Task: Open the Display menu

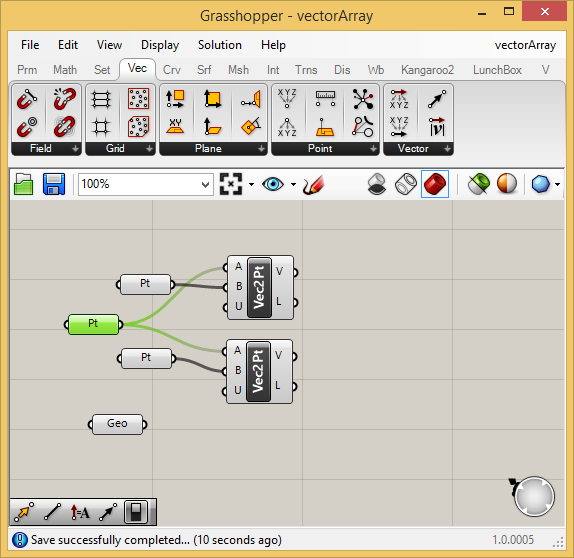Action: 160,45
